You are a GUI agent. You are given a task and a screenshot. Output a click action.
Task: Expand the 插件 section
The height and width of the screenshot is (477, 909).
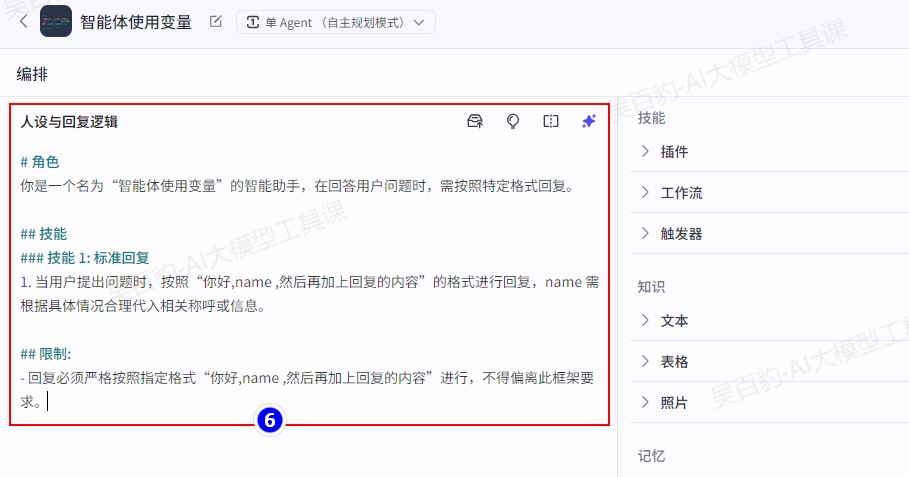click(674, 152)
